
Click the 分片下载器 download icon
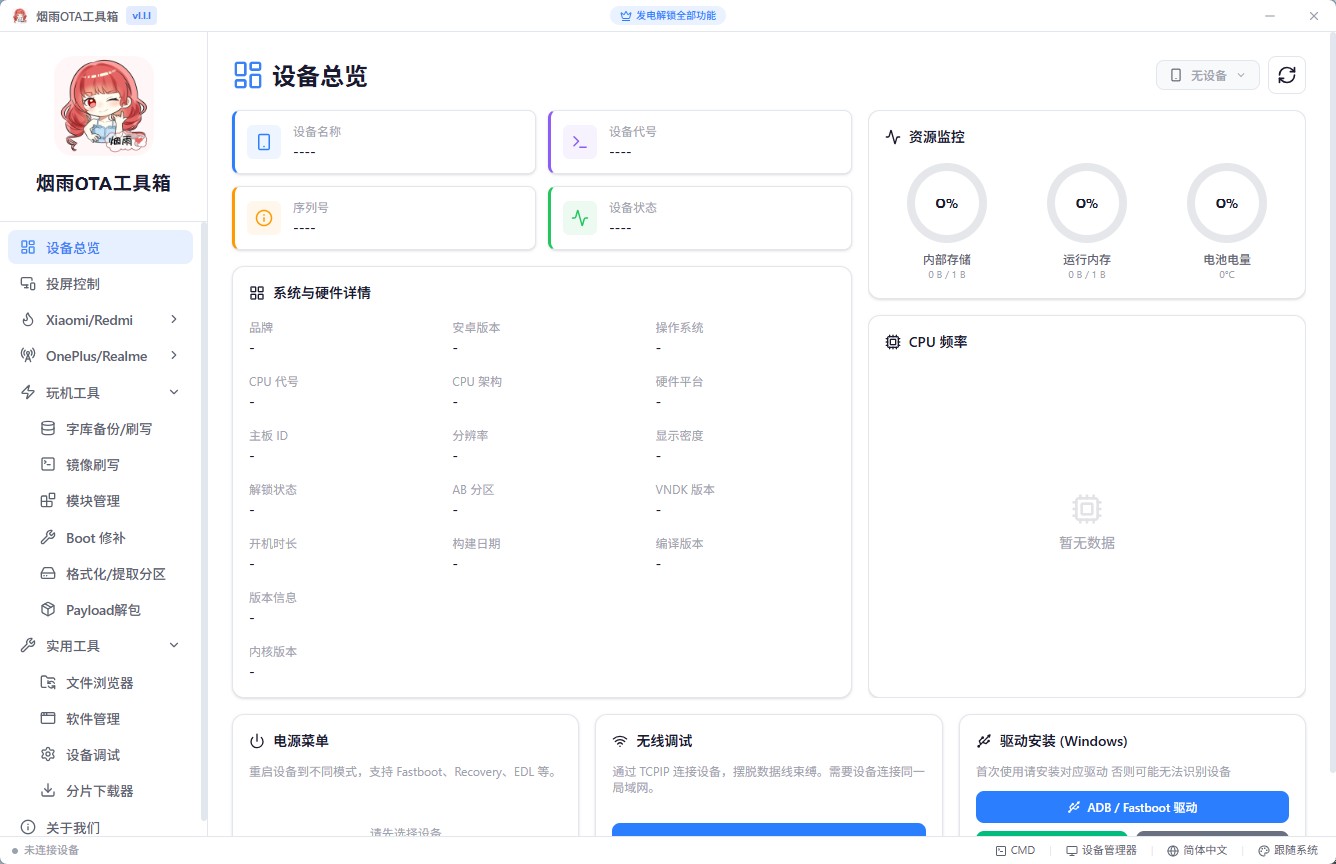(x=47, y=791)
